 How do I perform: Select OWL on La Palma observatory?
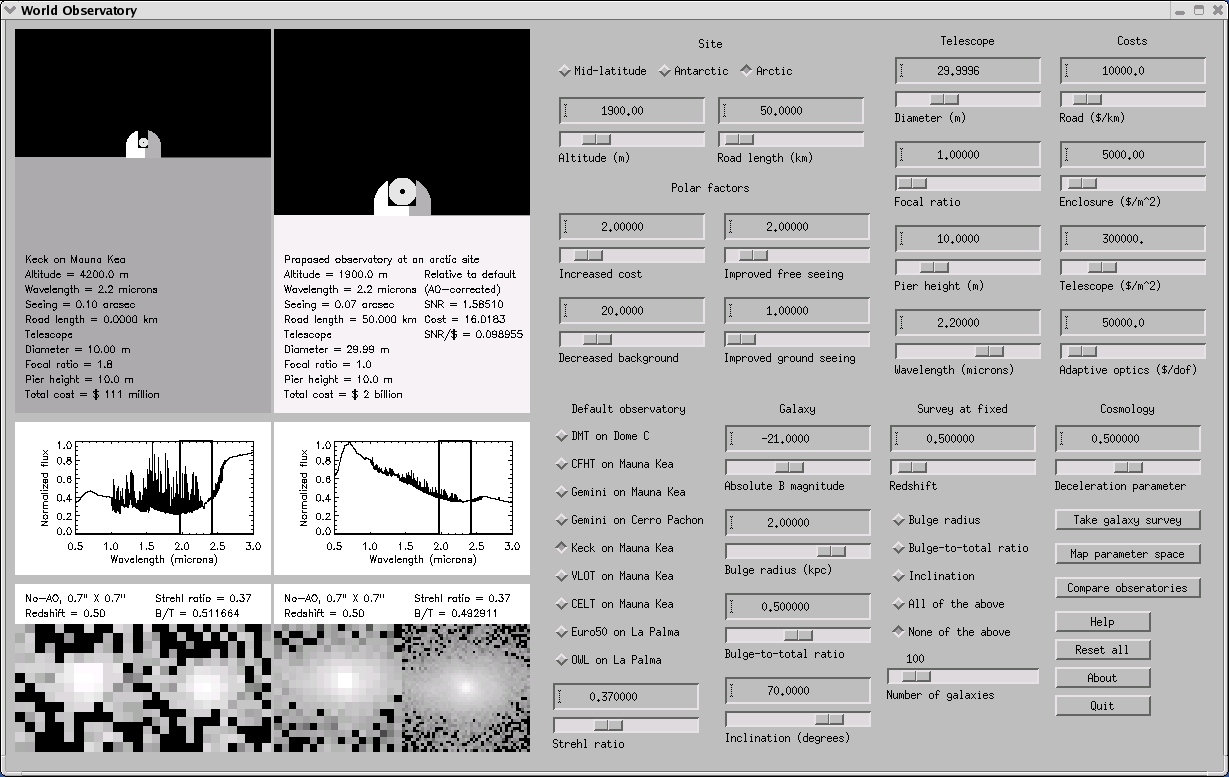pyautogui.click(x=563, y=660)
